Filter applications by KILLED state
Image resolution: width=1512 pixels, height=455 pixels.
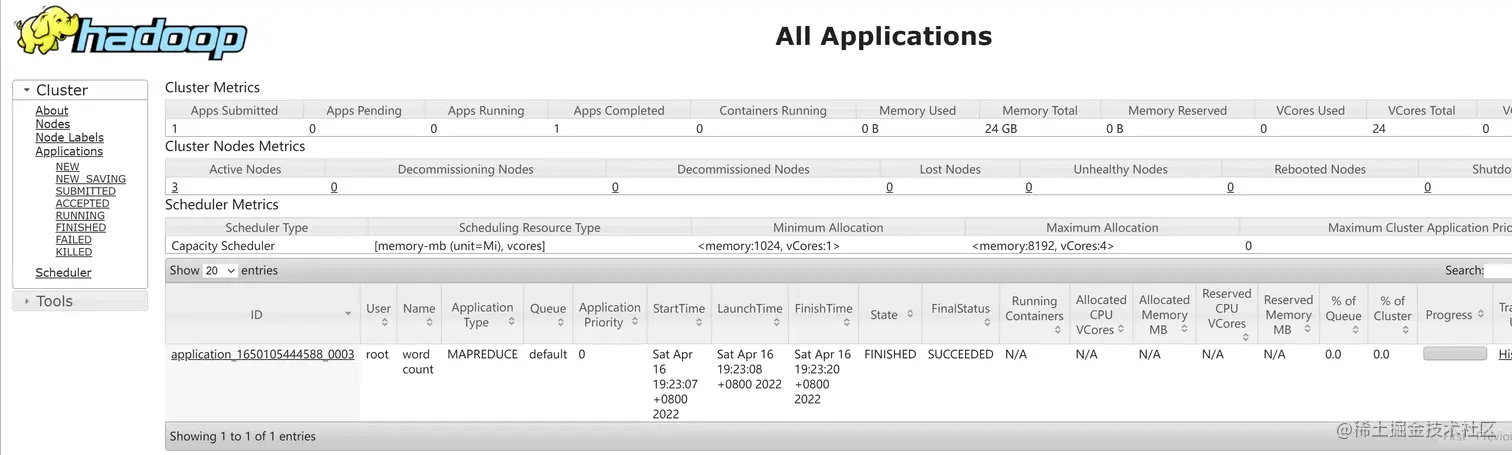74,252
